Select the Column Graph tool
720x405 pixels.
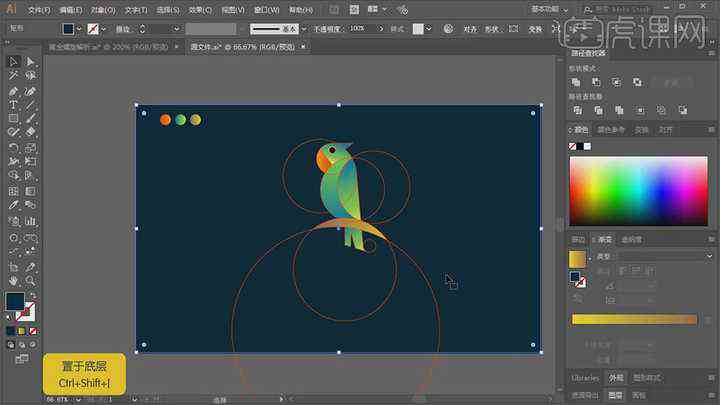30,221
